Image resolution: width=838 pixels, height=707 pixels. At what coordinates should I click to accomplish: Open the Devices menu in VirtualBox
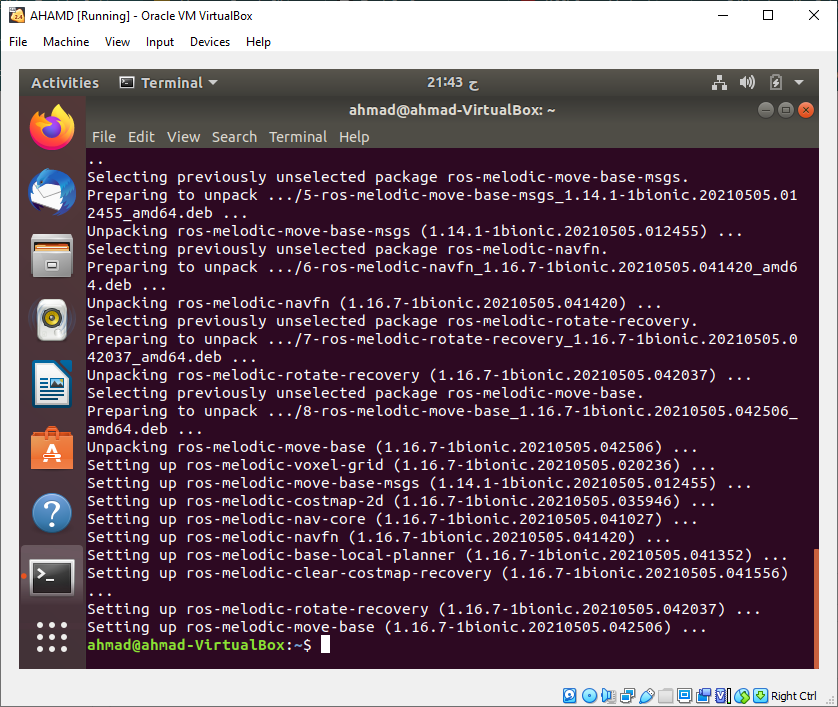tap(209, 42)
